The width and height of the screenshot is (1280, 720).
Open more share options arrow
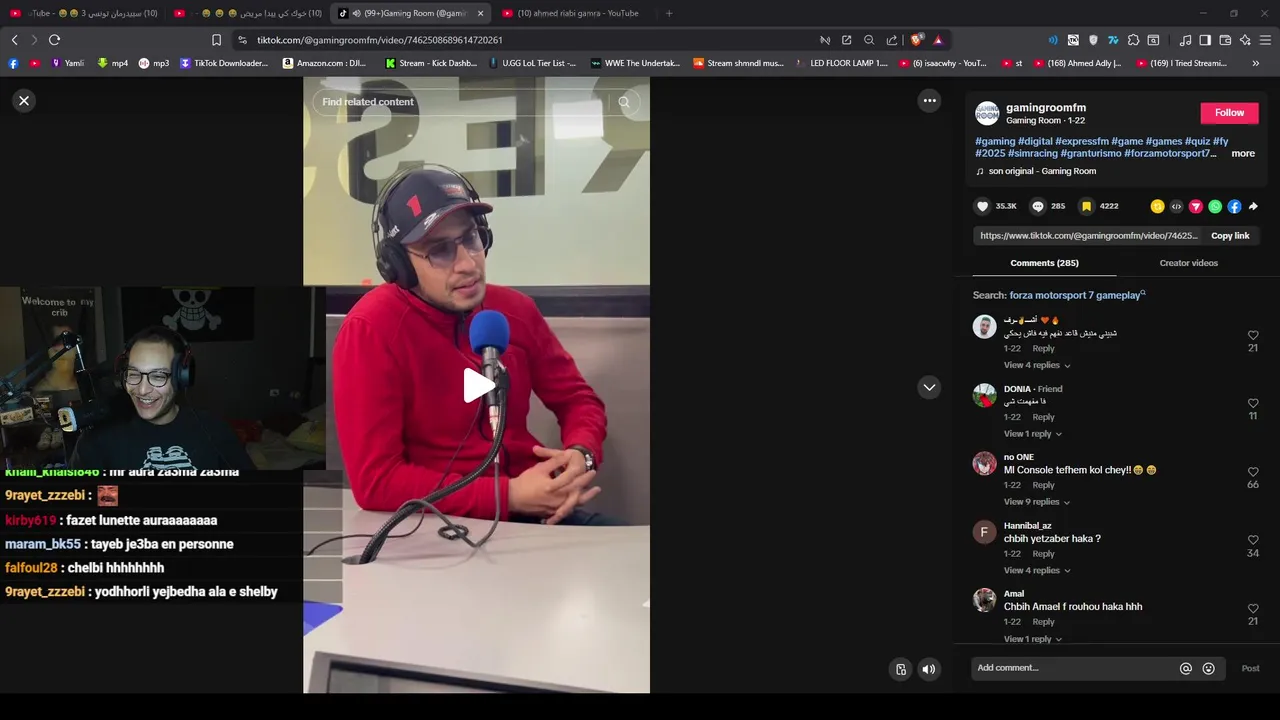coord(1253,207)
